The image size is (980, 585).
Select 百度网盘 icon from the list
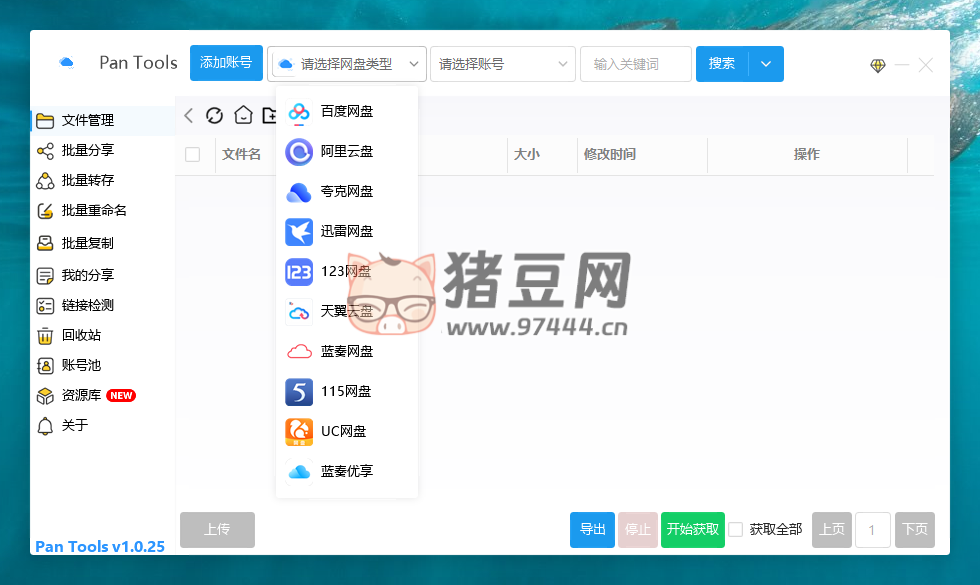tap(299, 111)
